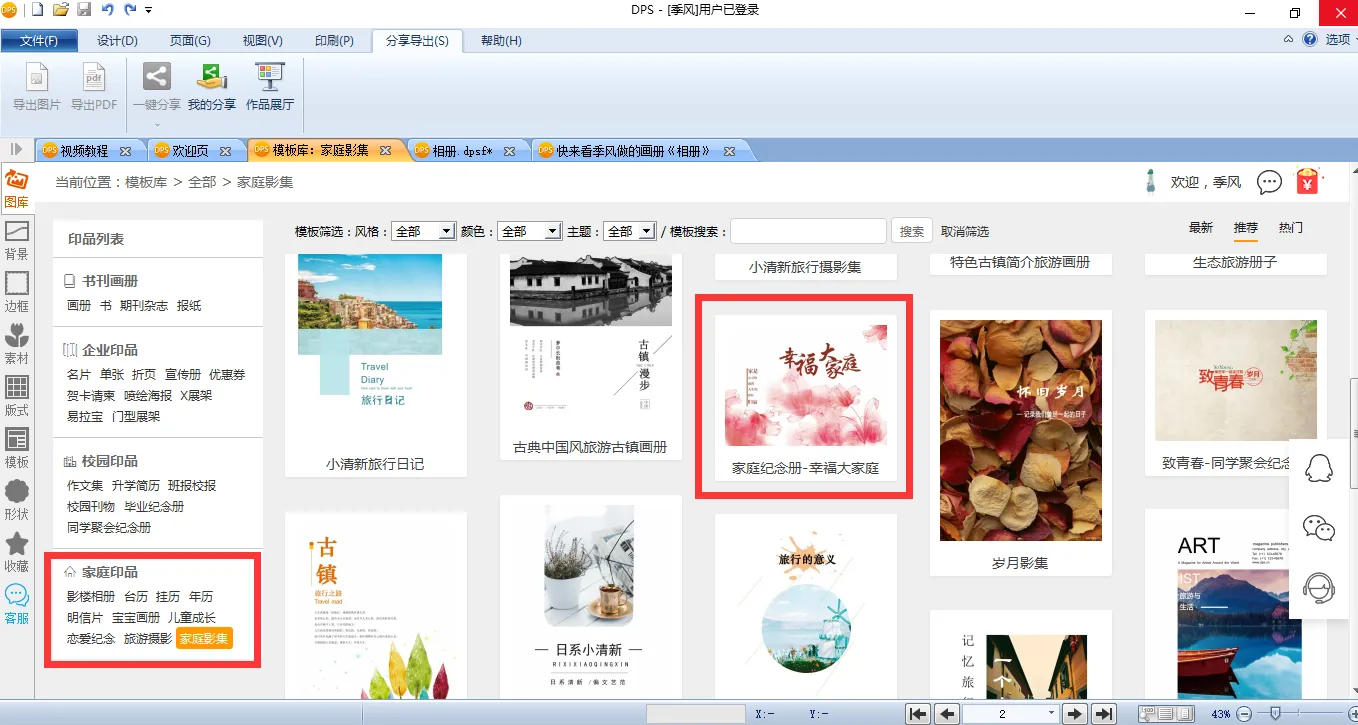Click 取消筛选 to clear filters
This screenshot has width=1358, height=725.
[965, 231]
